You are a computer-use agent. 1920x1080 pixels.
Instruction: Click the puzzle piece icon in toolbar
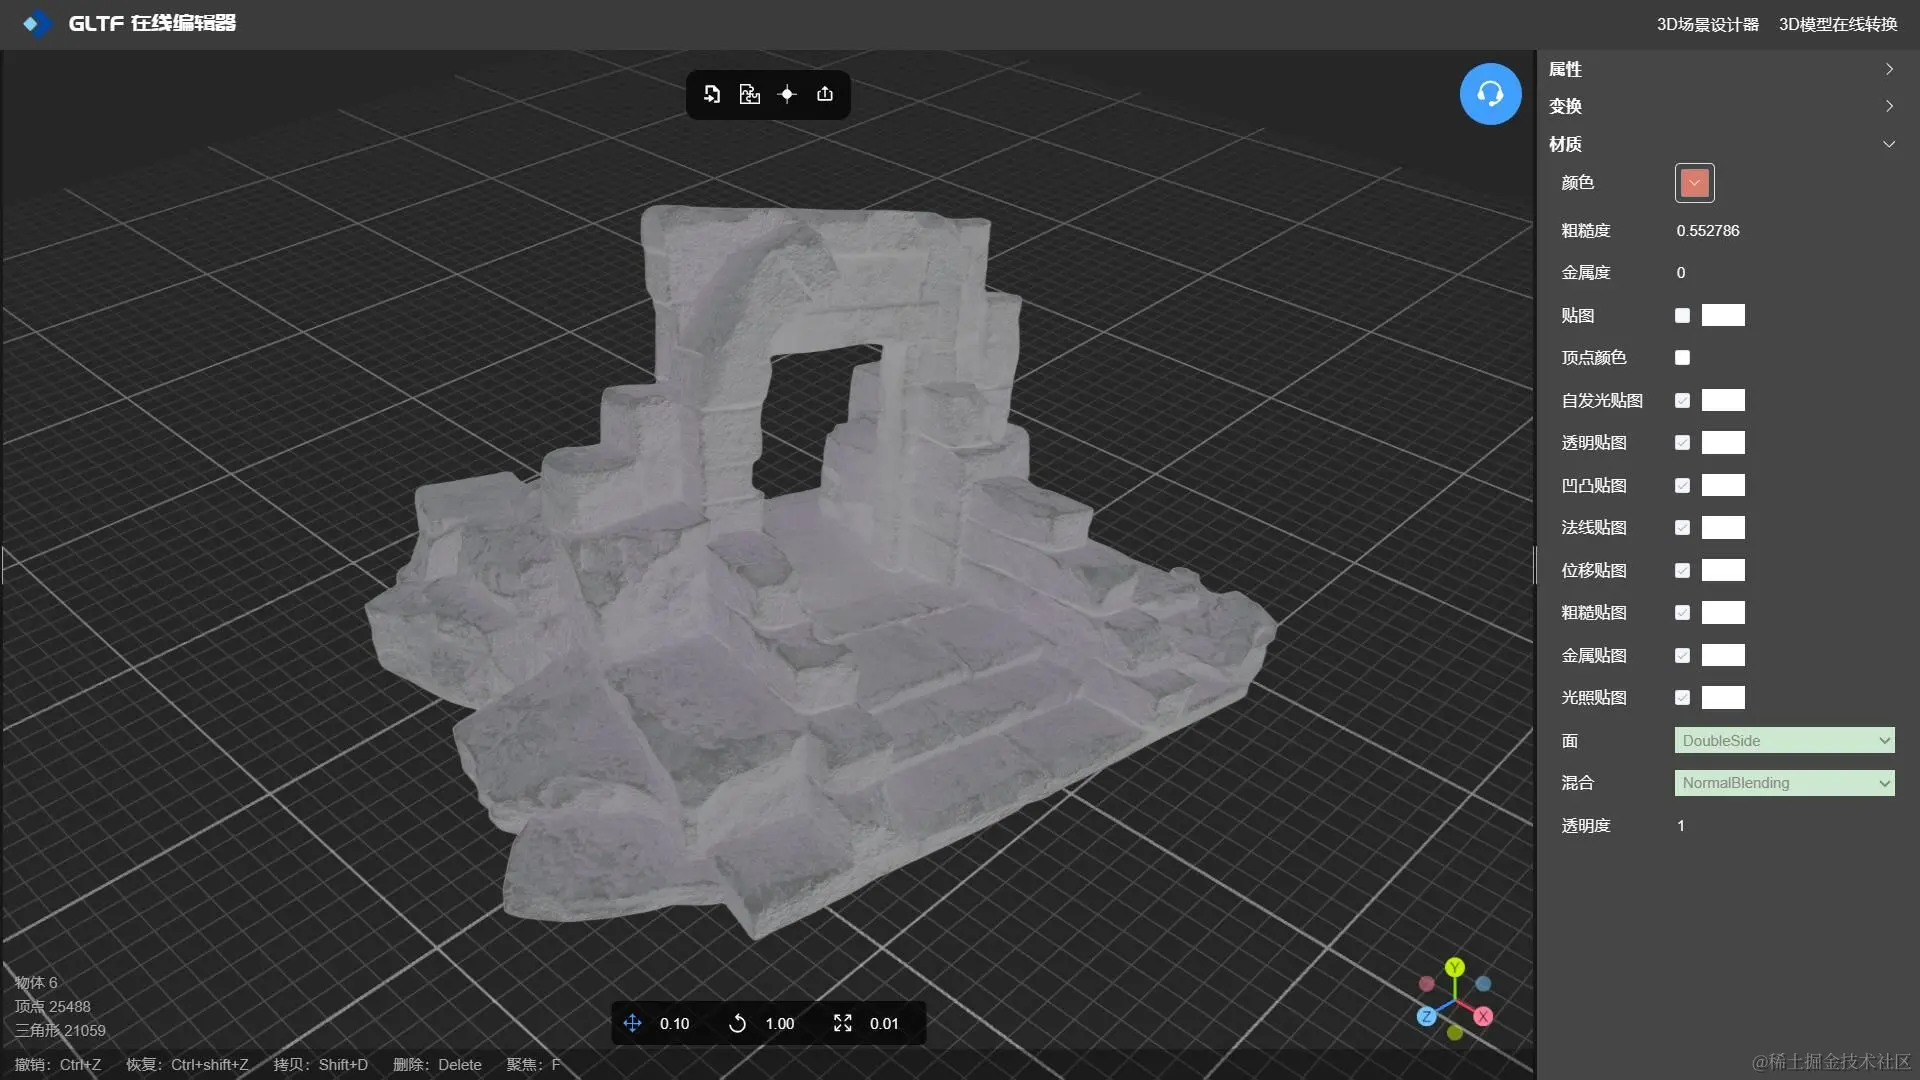[749, 94]
